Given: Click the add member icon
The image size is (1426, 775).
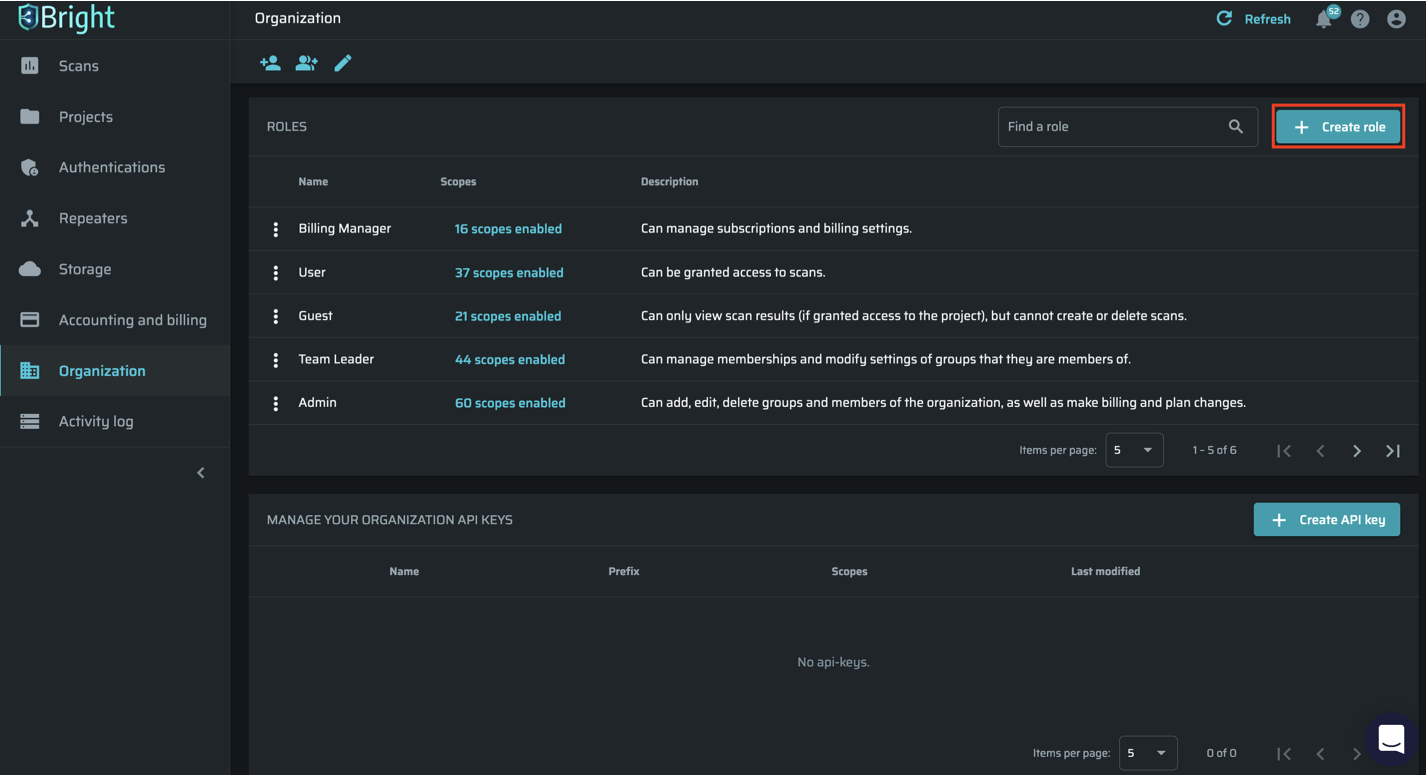Looking at the screenshot, I should click(270, 63).
